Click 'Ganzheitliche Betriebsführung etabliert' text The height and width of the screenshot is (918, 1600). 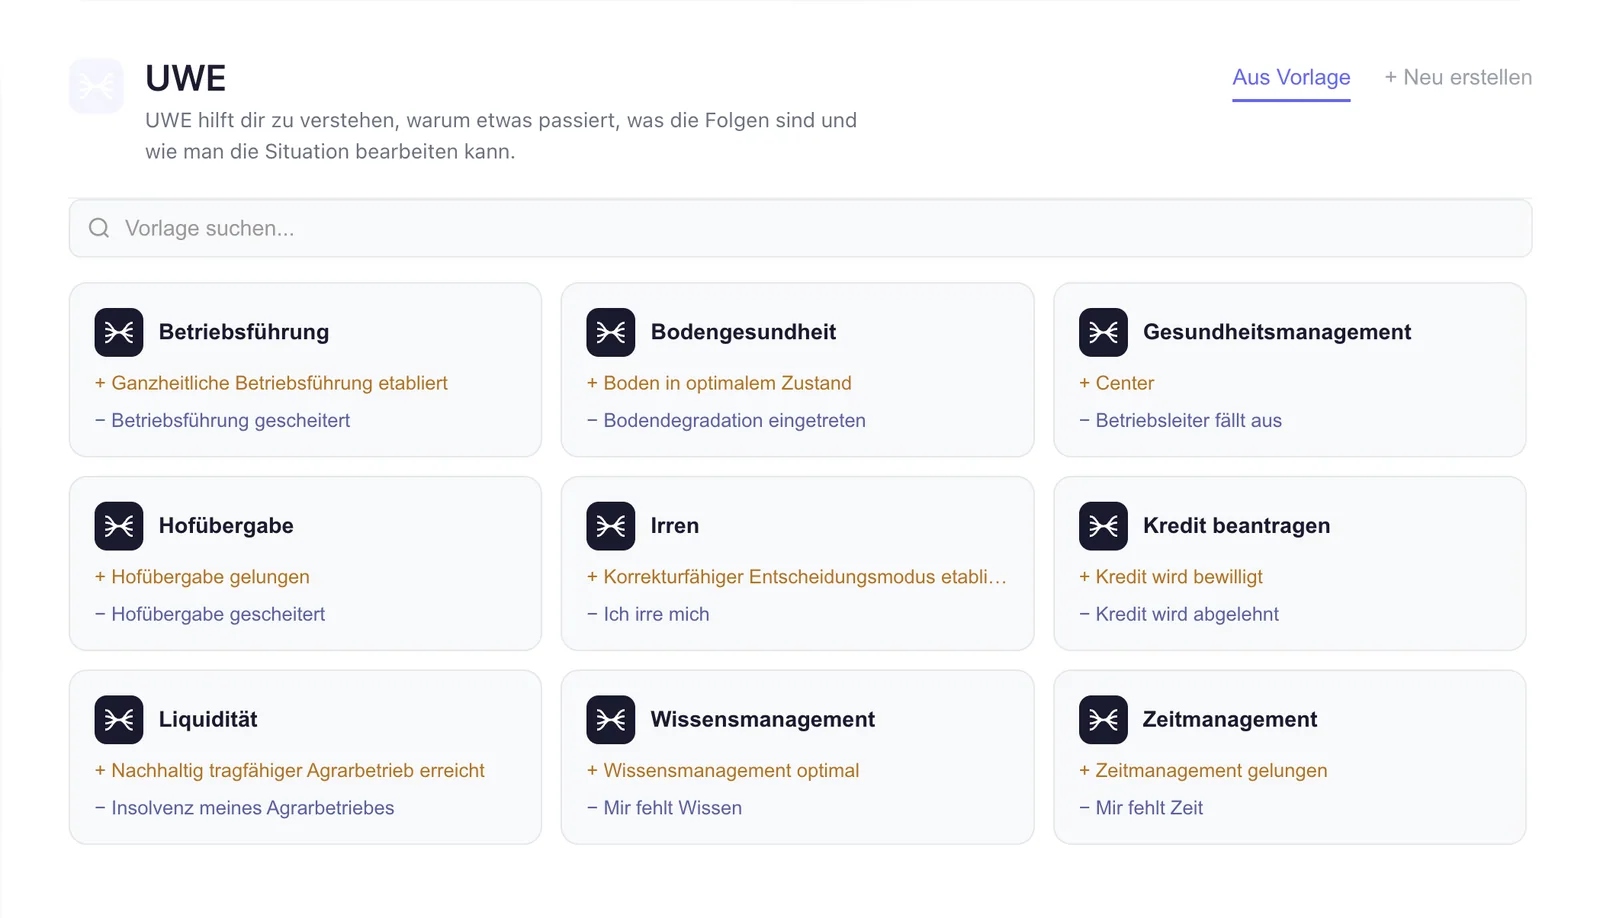coord(271,383)
